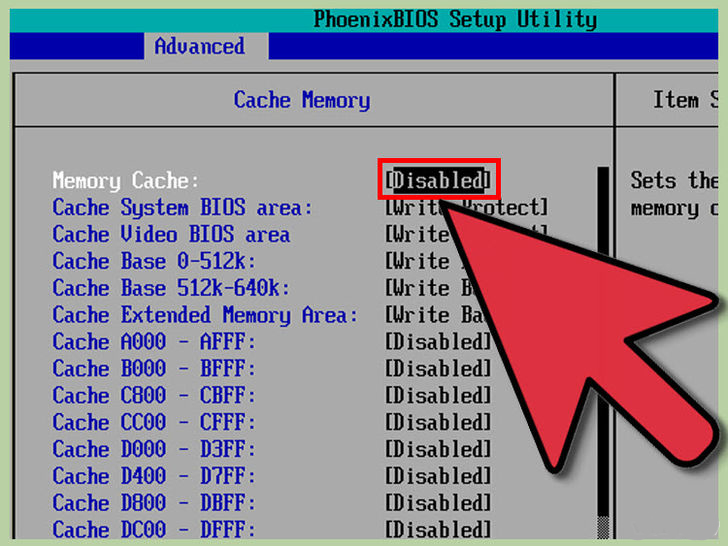This screenshot has width=728, height=546.
Task: Select Cache D000 - D3FF label
Action: 154,449
